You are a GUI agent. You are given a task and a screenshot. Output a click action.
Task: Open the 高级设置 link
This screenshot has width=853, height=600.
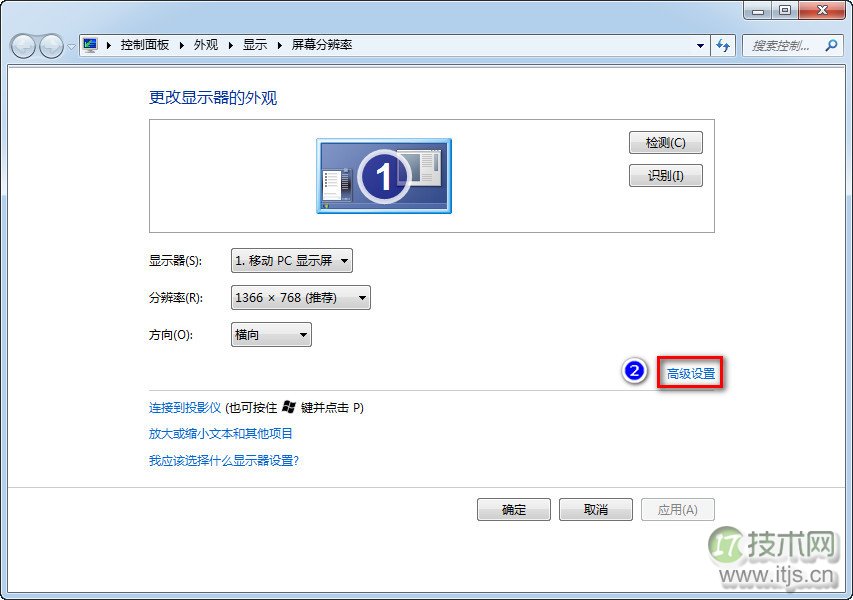[690, 374]
